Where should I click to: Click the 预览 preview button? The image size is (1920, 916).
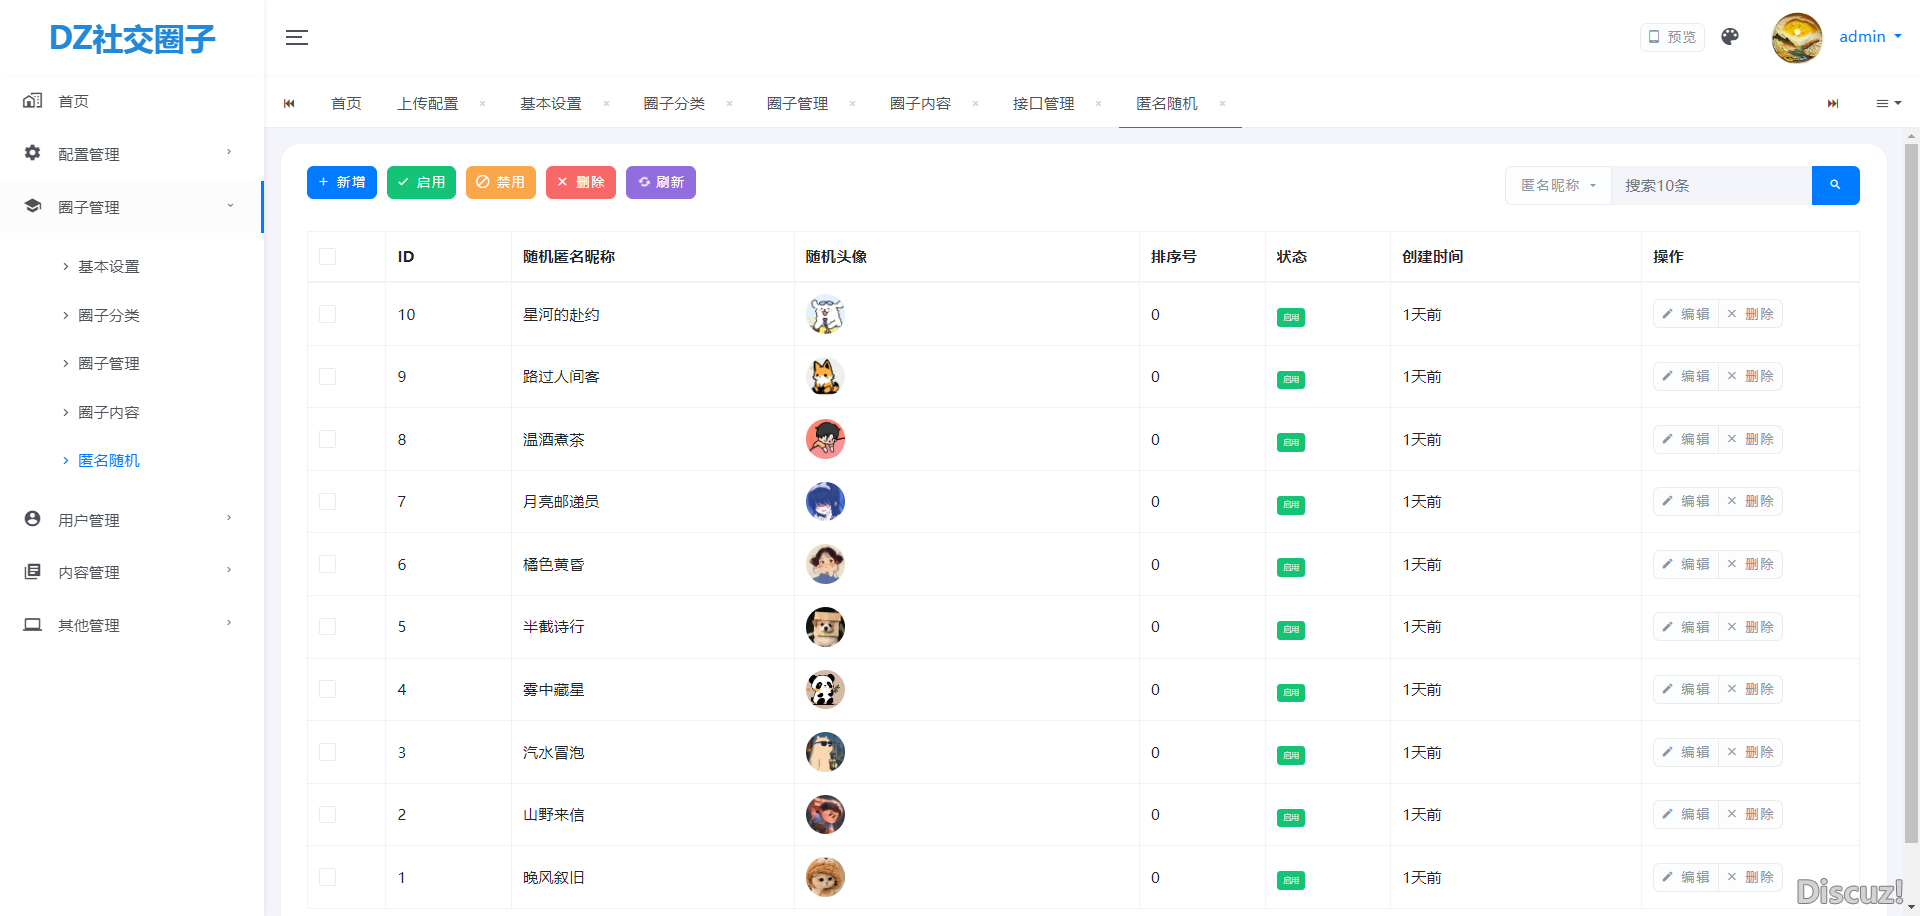point(1672,37)
